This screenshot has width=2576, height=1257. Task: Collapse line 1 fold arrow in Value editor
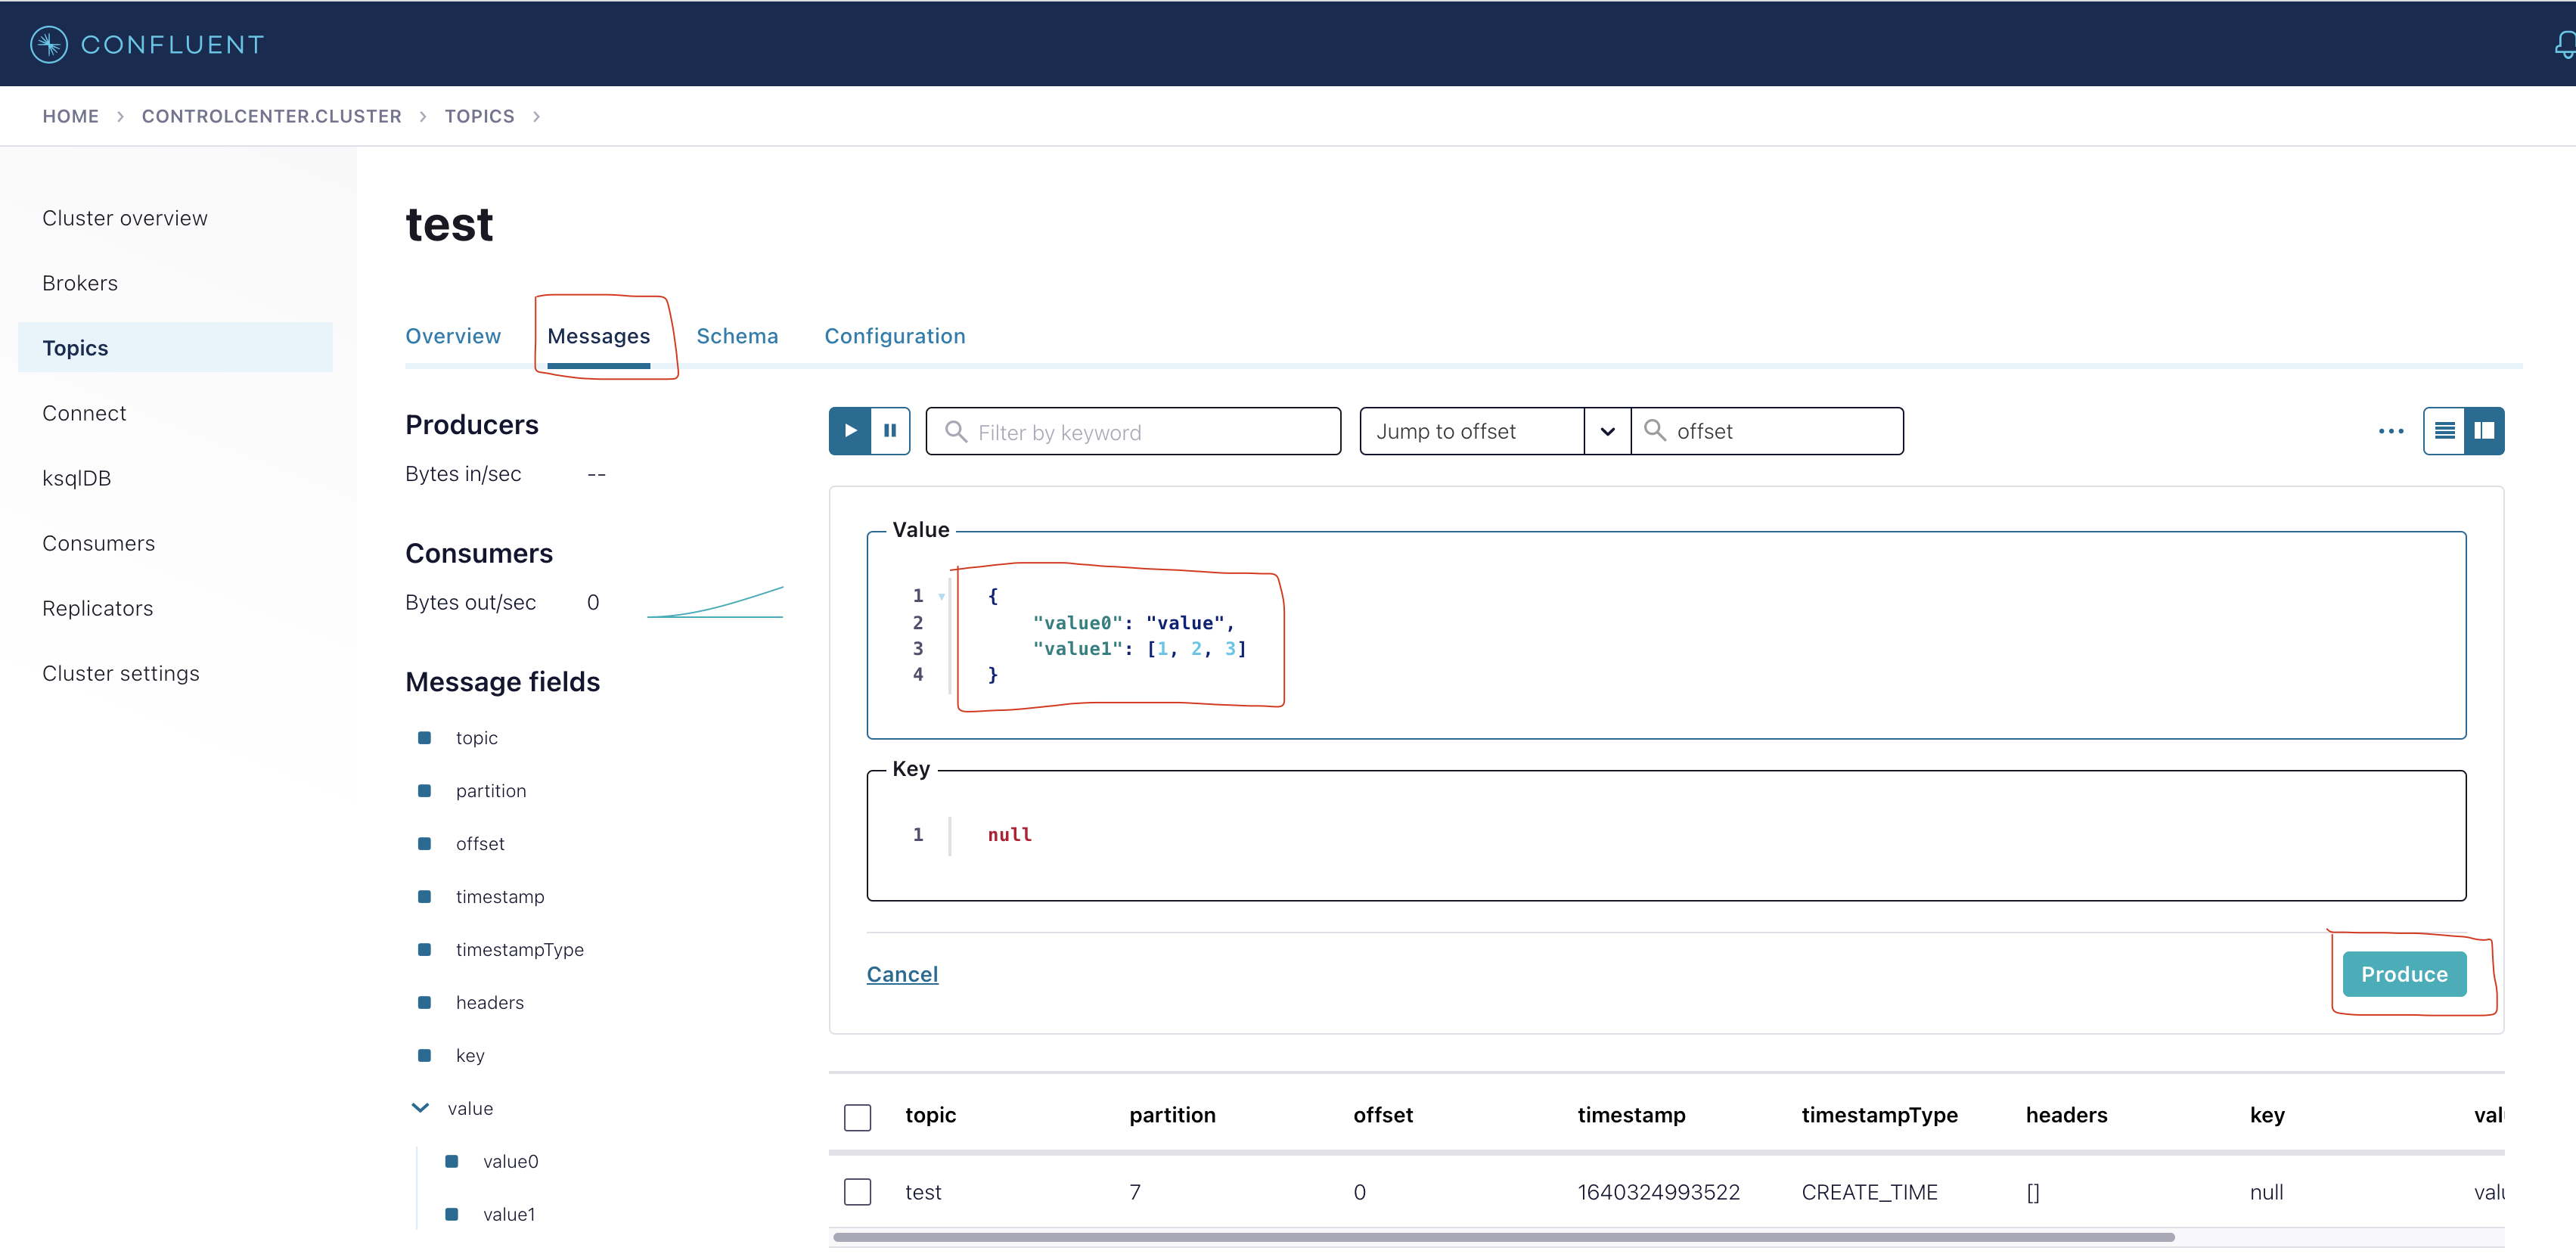pyautogui.click(x=941, y=596)
